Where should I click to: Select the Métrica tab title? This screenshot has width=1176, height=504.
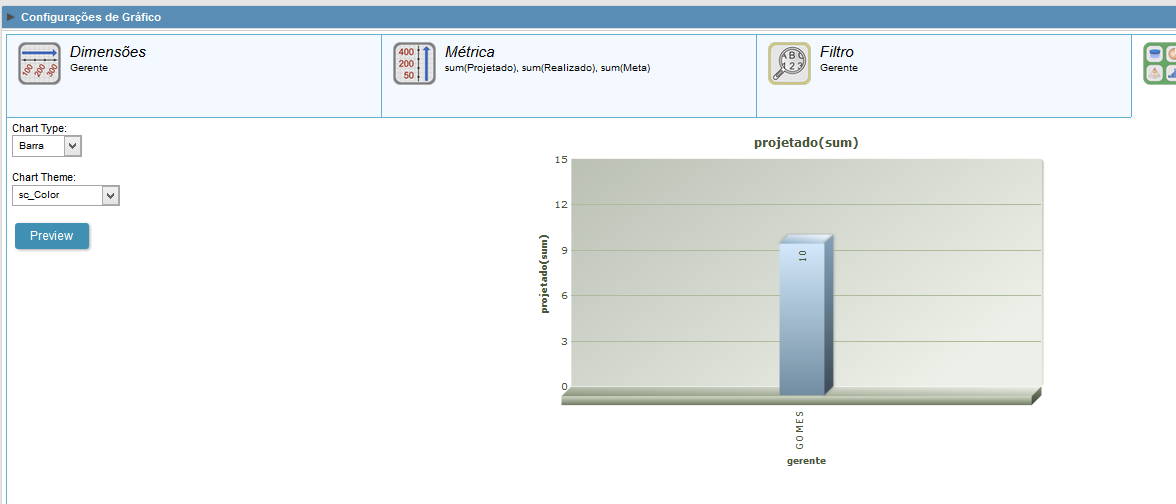pyautogui.click(x=469, y=52)
